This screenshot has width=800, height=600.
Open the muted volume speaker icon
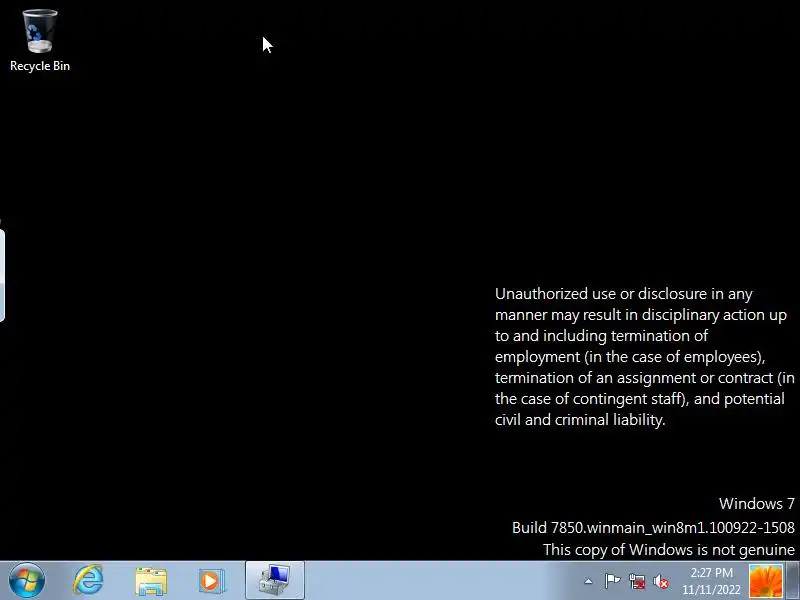[661, 581]
